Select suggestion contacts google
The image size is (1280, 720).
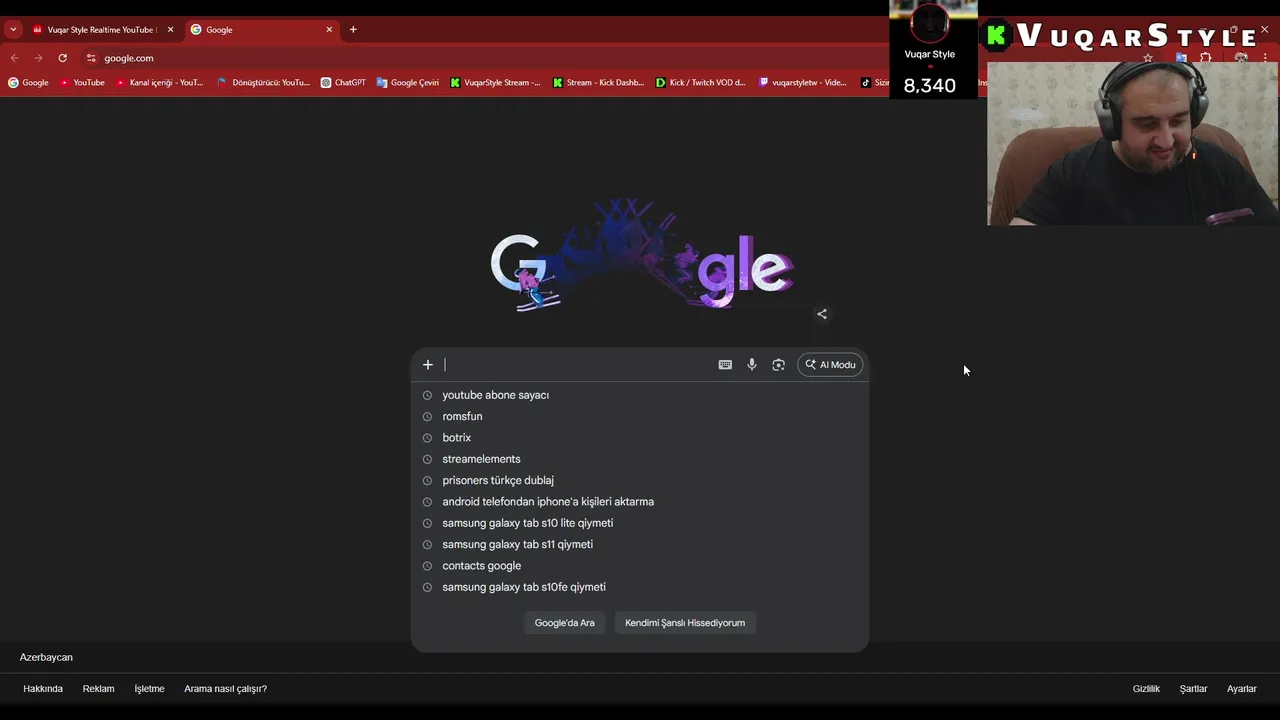640,566
